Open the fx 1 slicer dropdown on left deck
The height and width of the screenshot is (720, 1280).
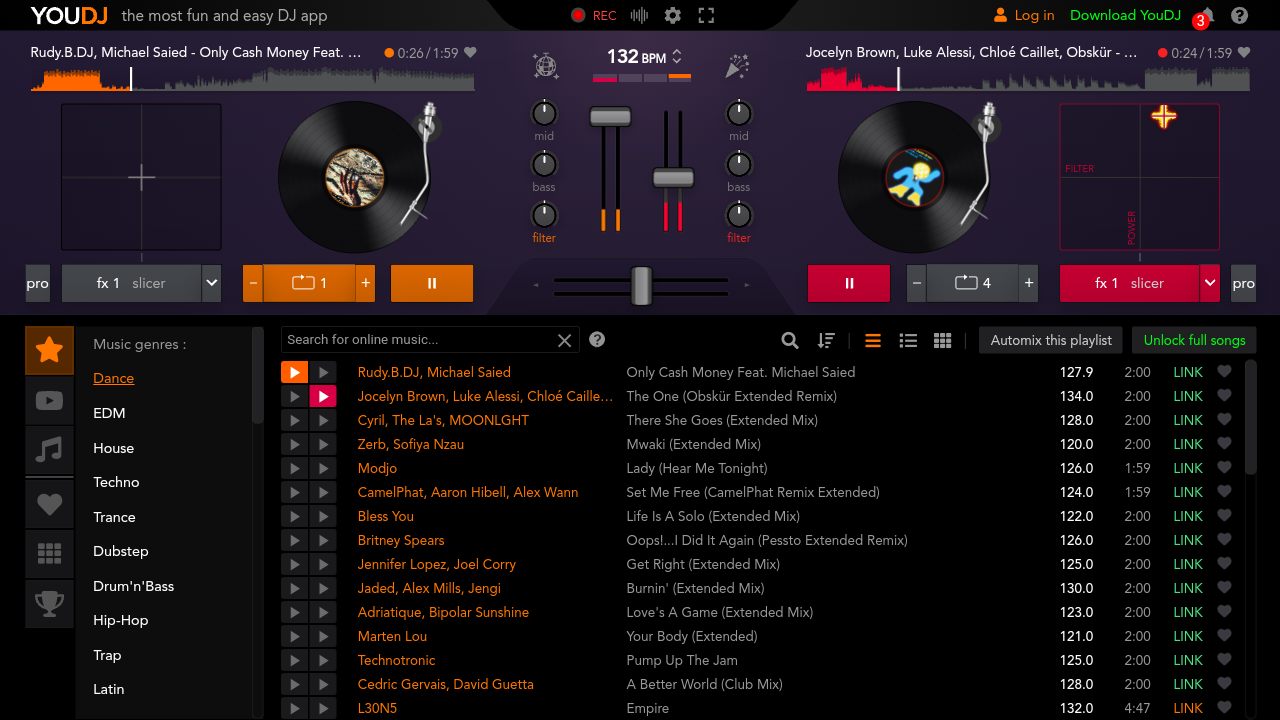(141, 283)
